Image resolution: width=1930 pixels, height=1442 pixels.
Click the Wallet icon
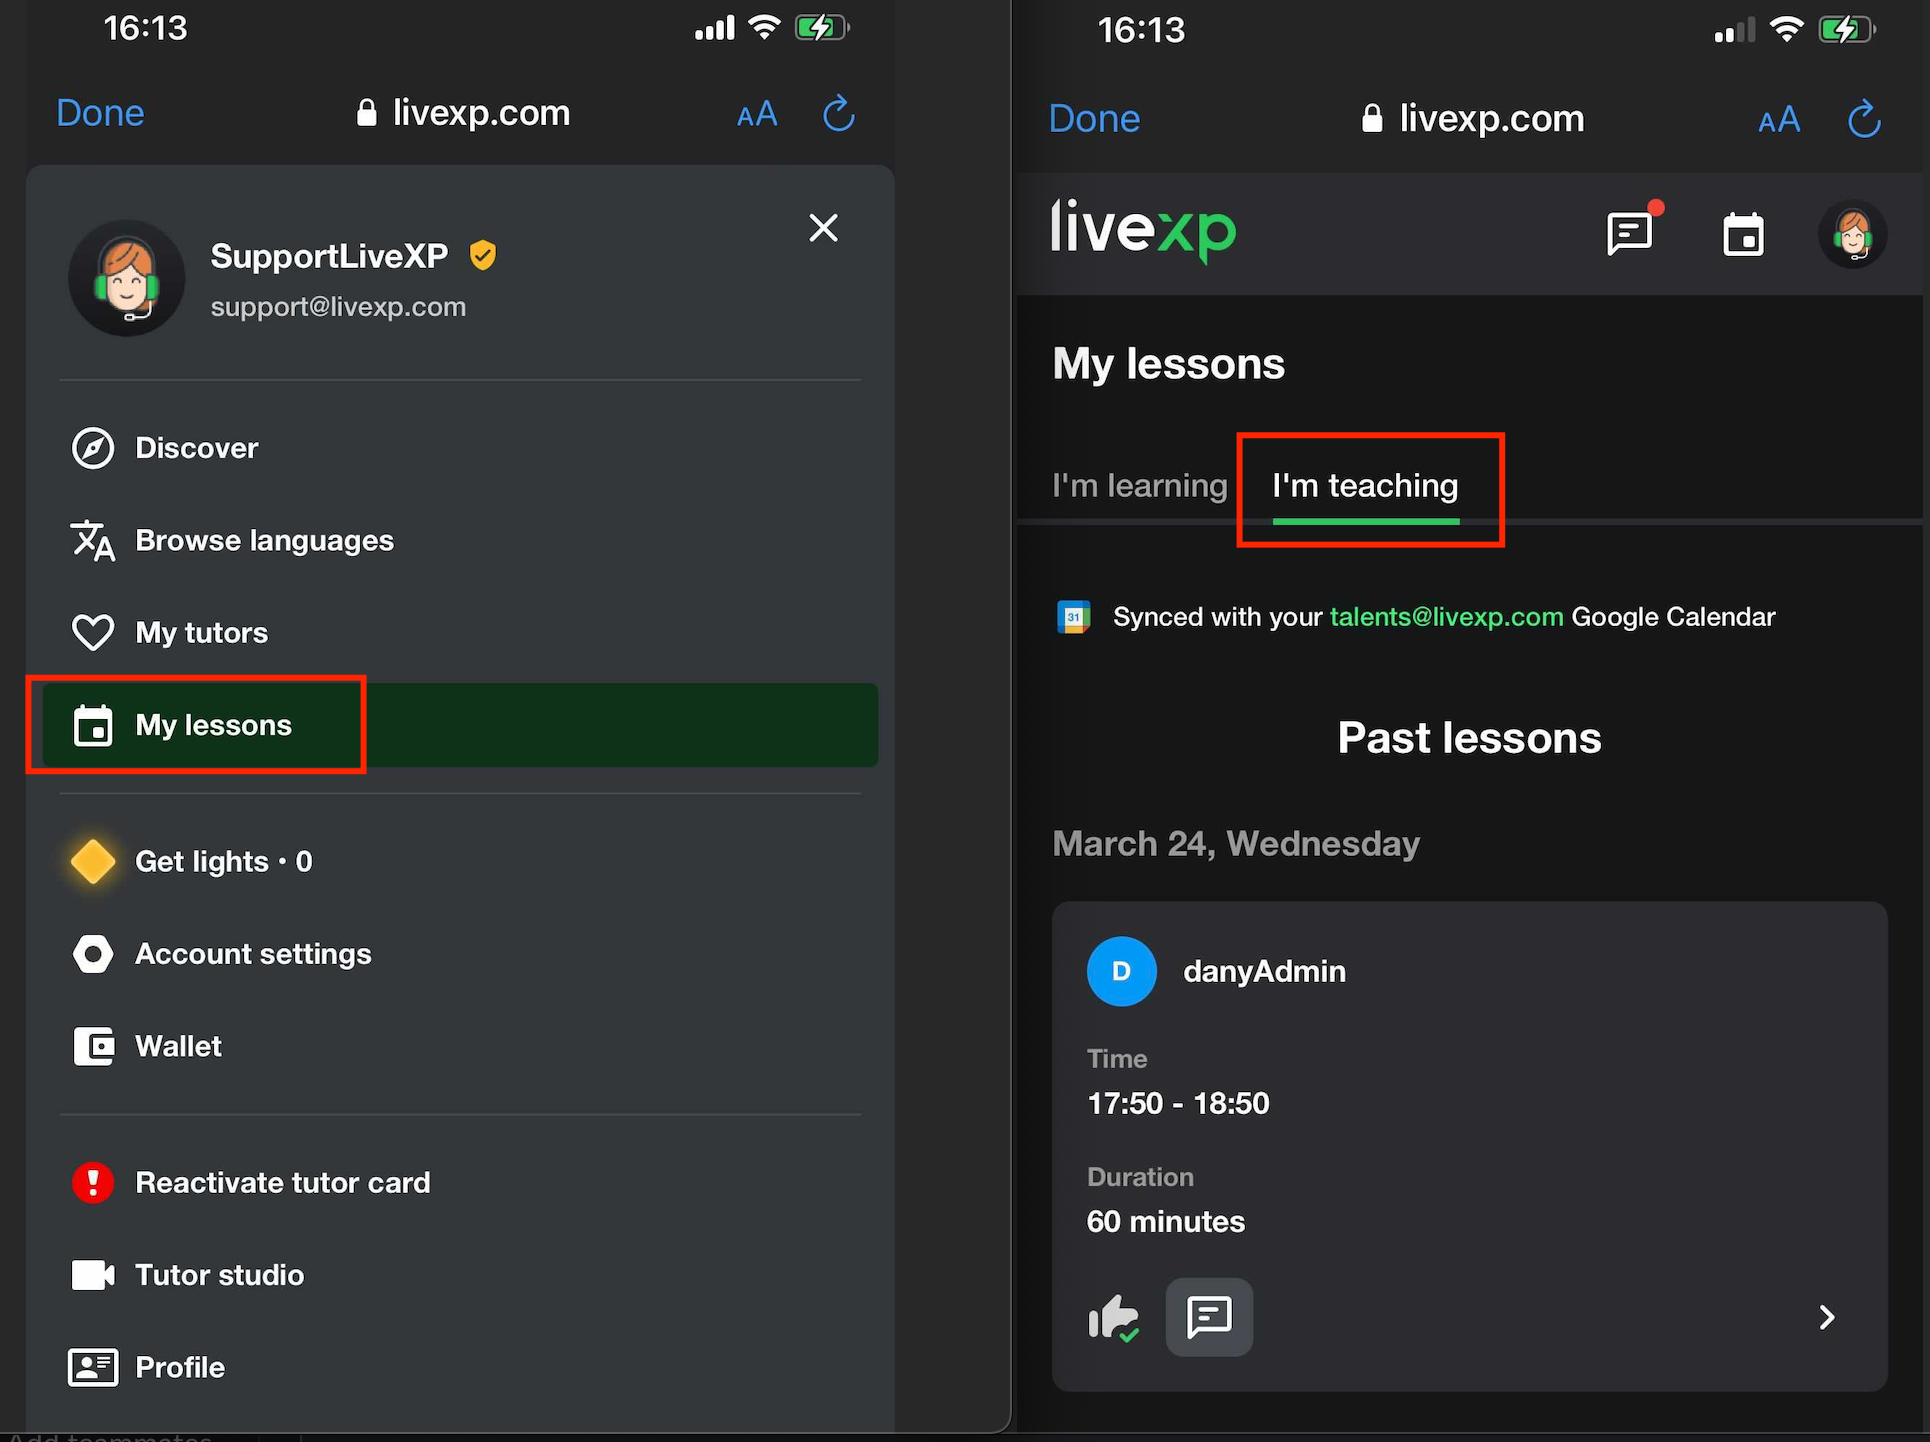pos(93,1047)
